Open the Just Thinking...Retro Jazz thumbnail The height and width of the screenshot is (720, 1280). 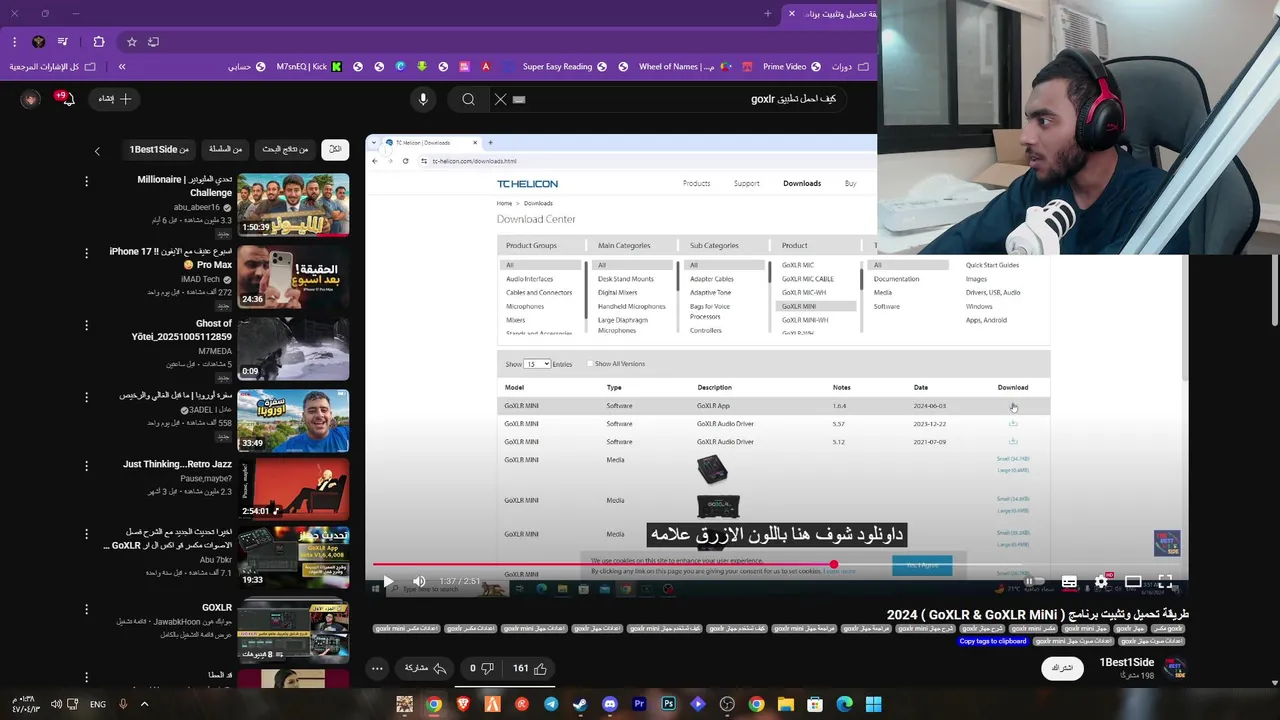coord(293,489)
